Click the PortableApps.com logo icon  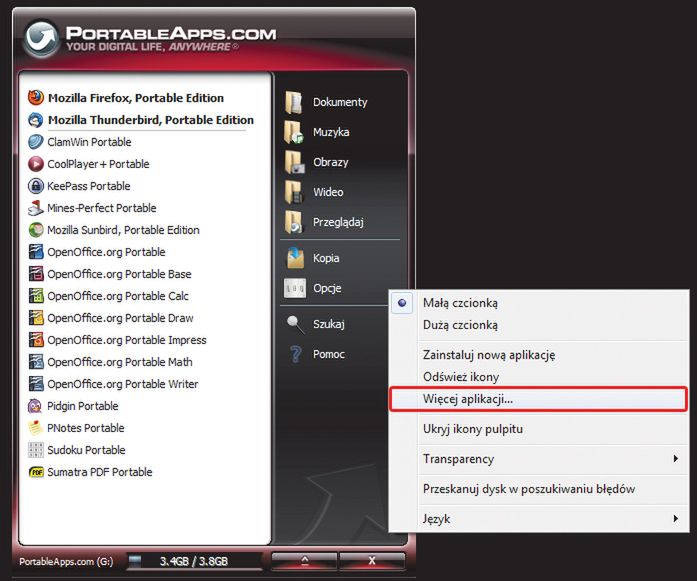41,38
